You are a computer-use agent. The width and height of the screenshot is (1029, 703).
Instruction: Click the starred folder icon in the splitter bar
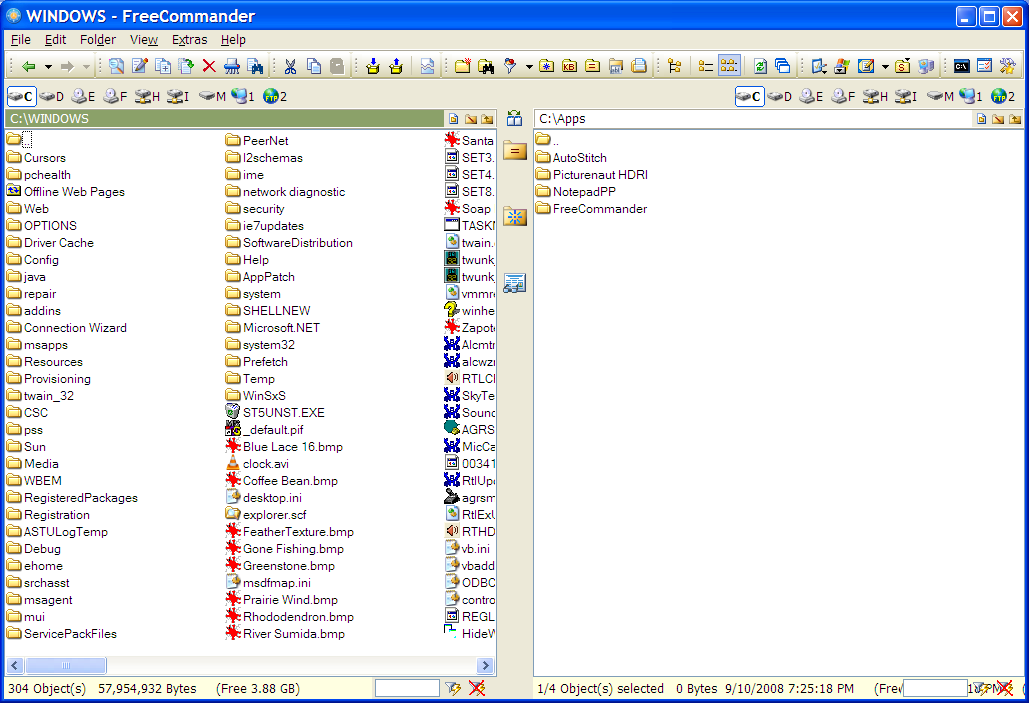(515, 217)
